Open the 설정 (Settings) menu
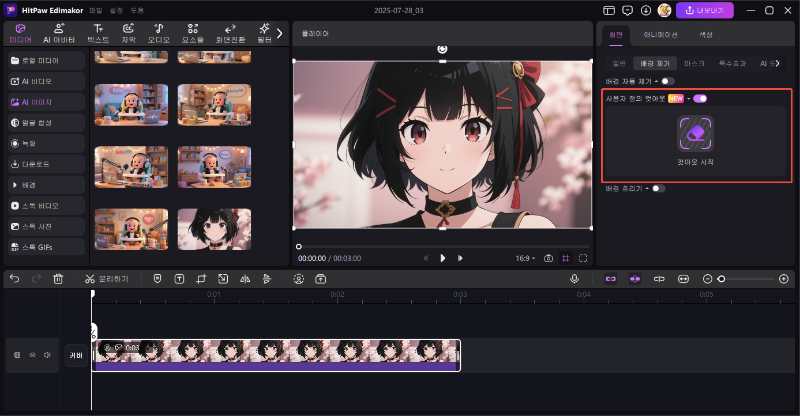 pyautogui.click(x=116, y=10)
